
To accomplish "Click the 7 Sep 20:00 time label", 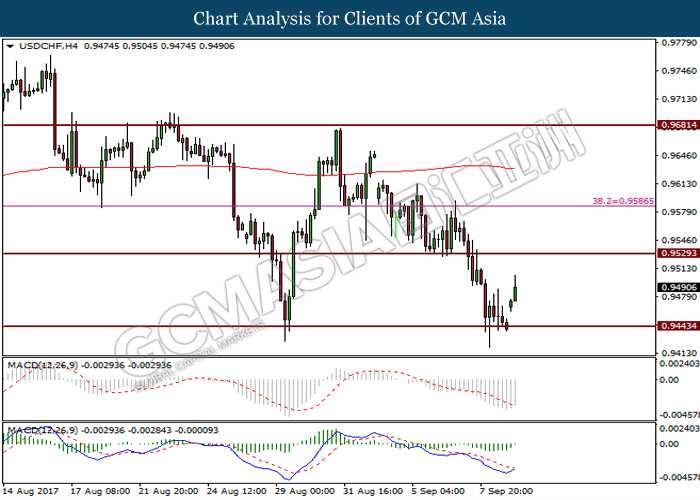I will pos(506,491).
